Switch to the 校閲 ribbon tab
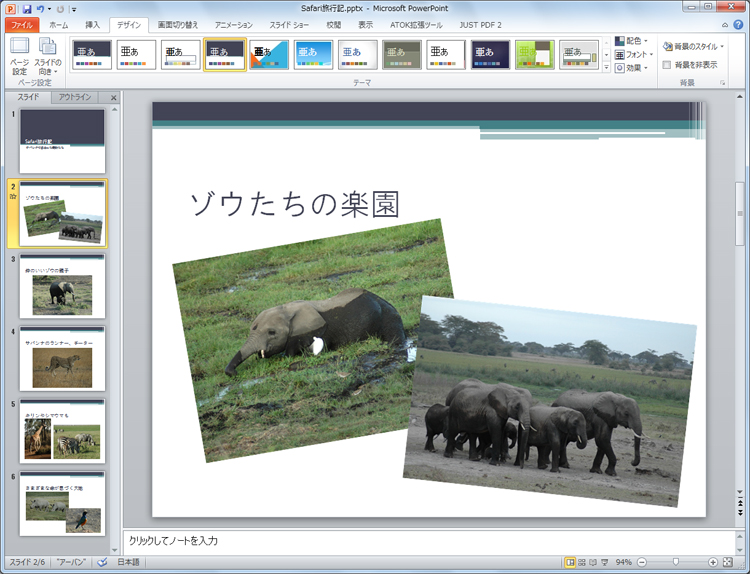 click(x=334, y=25)
